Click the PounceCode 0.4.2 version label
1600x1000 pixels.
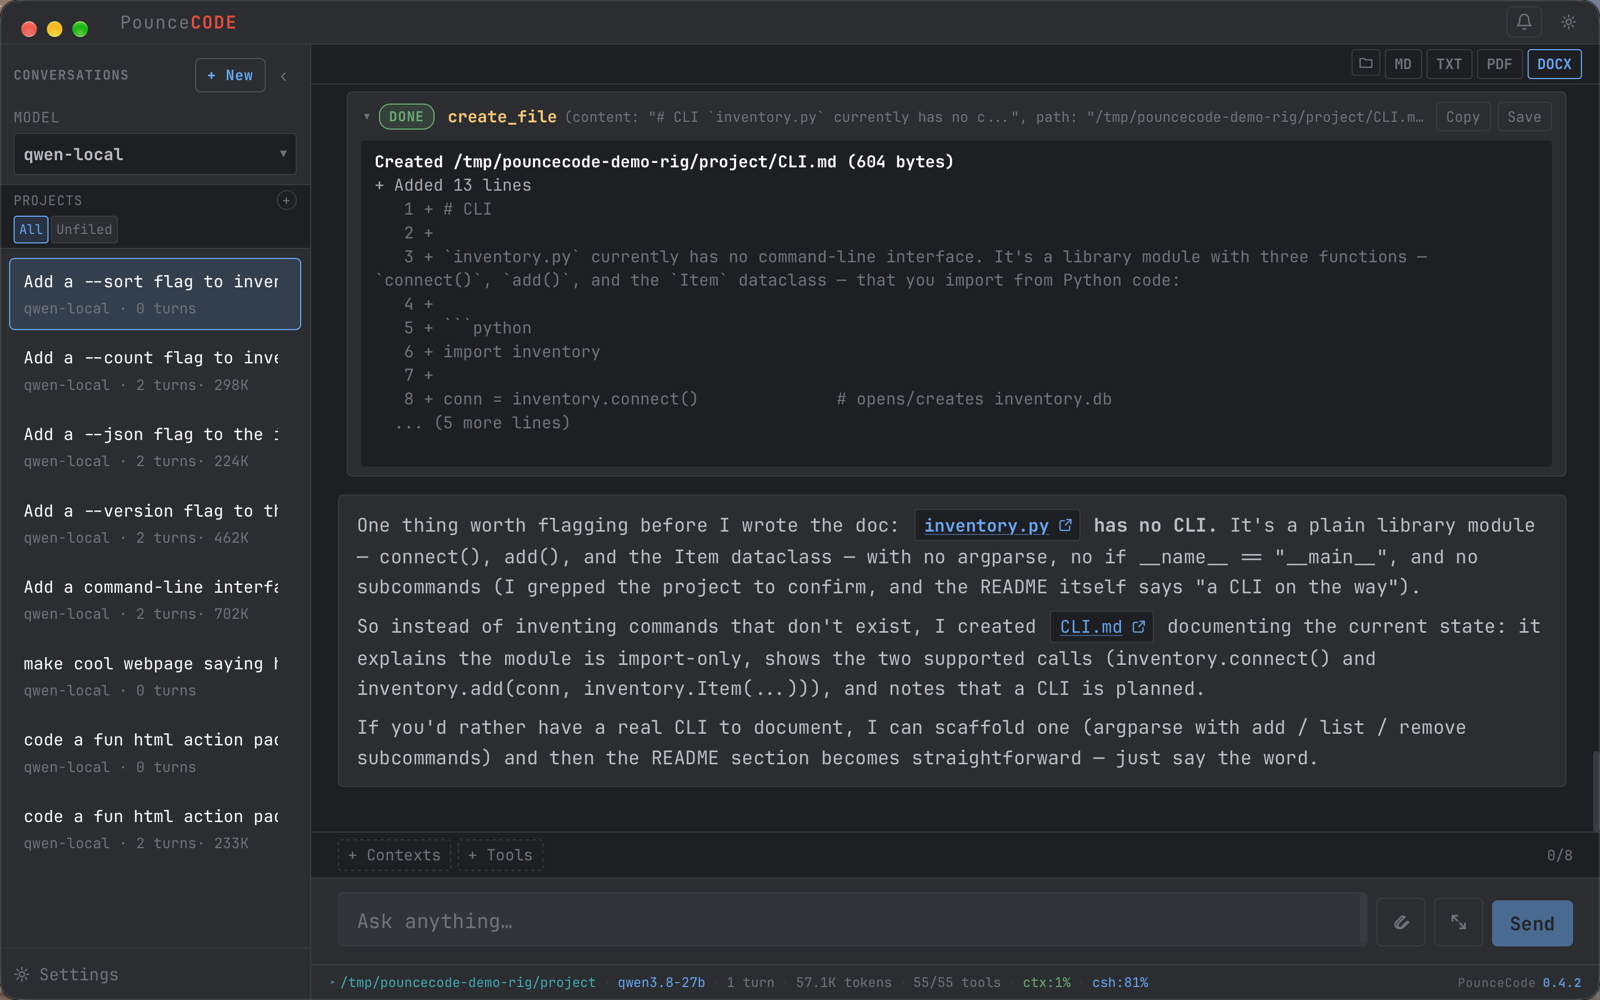[x=1519, y=982]
